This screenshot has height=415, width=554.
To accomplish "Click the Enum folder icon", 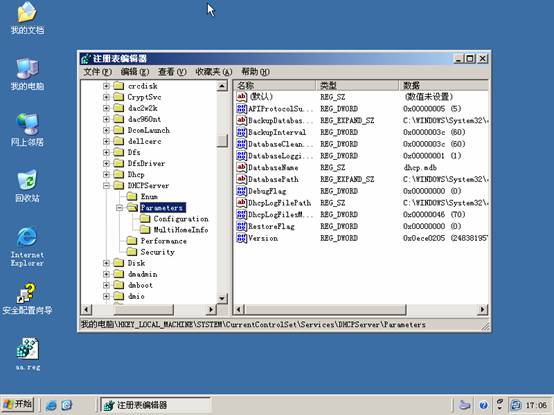I will 132,196.
